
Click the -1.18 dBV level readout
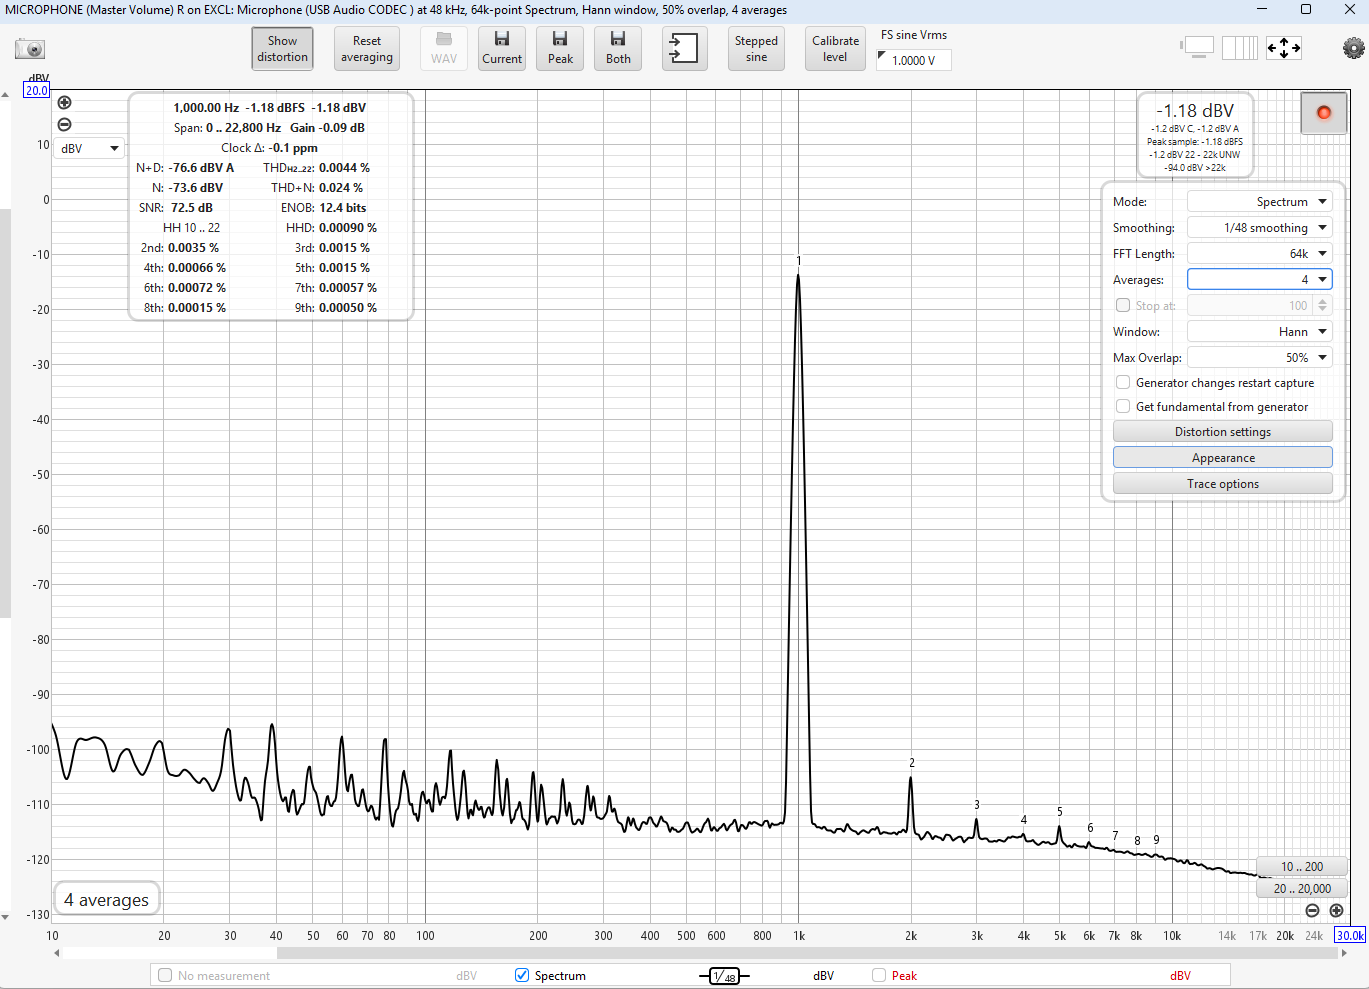click(1195, 111)
